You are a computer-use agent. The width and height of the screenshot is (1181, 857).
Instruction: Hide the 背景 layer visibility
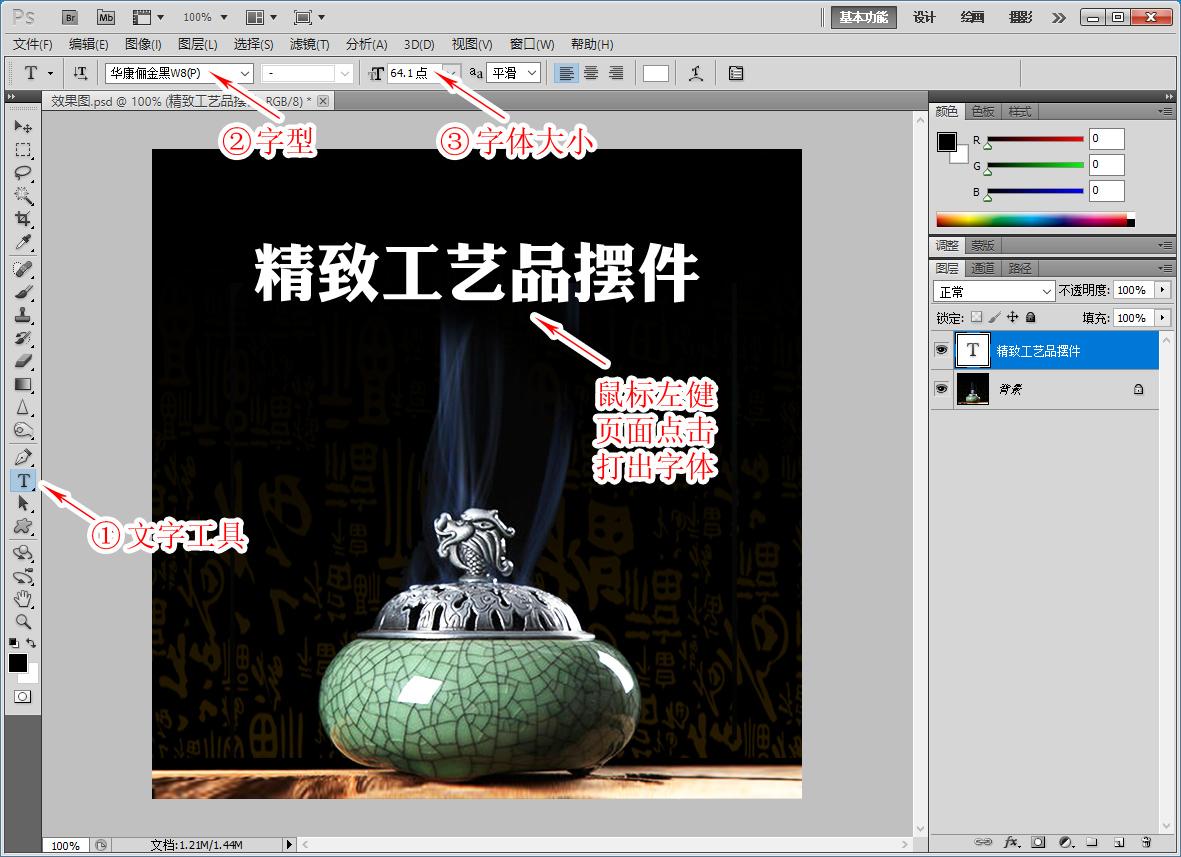[941, 389]
